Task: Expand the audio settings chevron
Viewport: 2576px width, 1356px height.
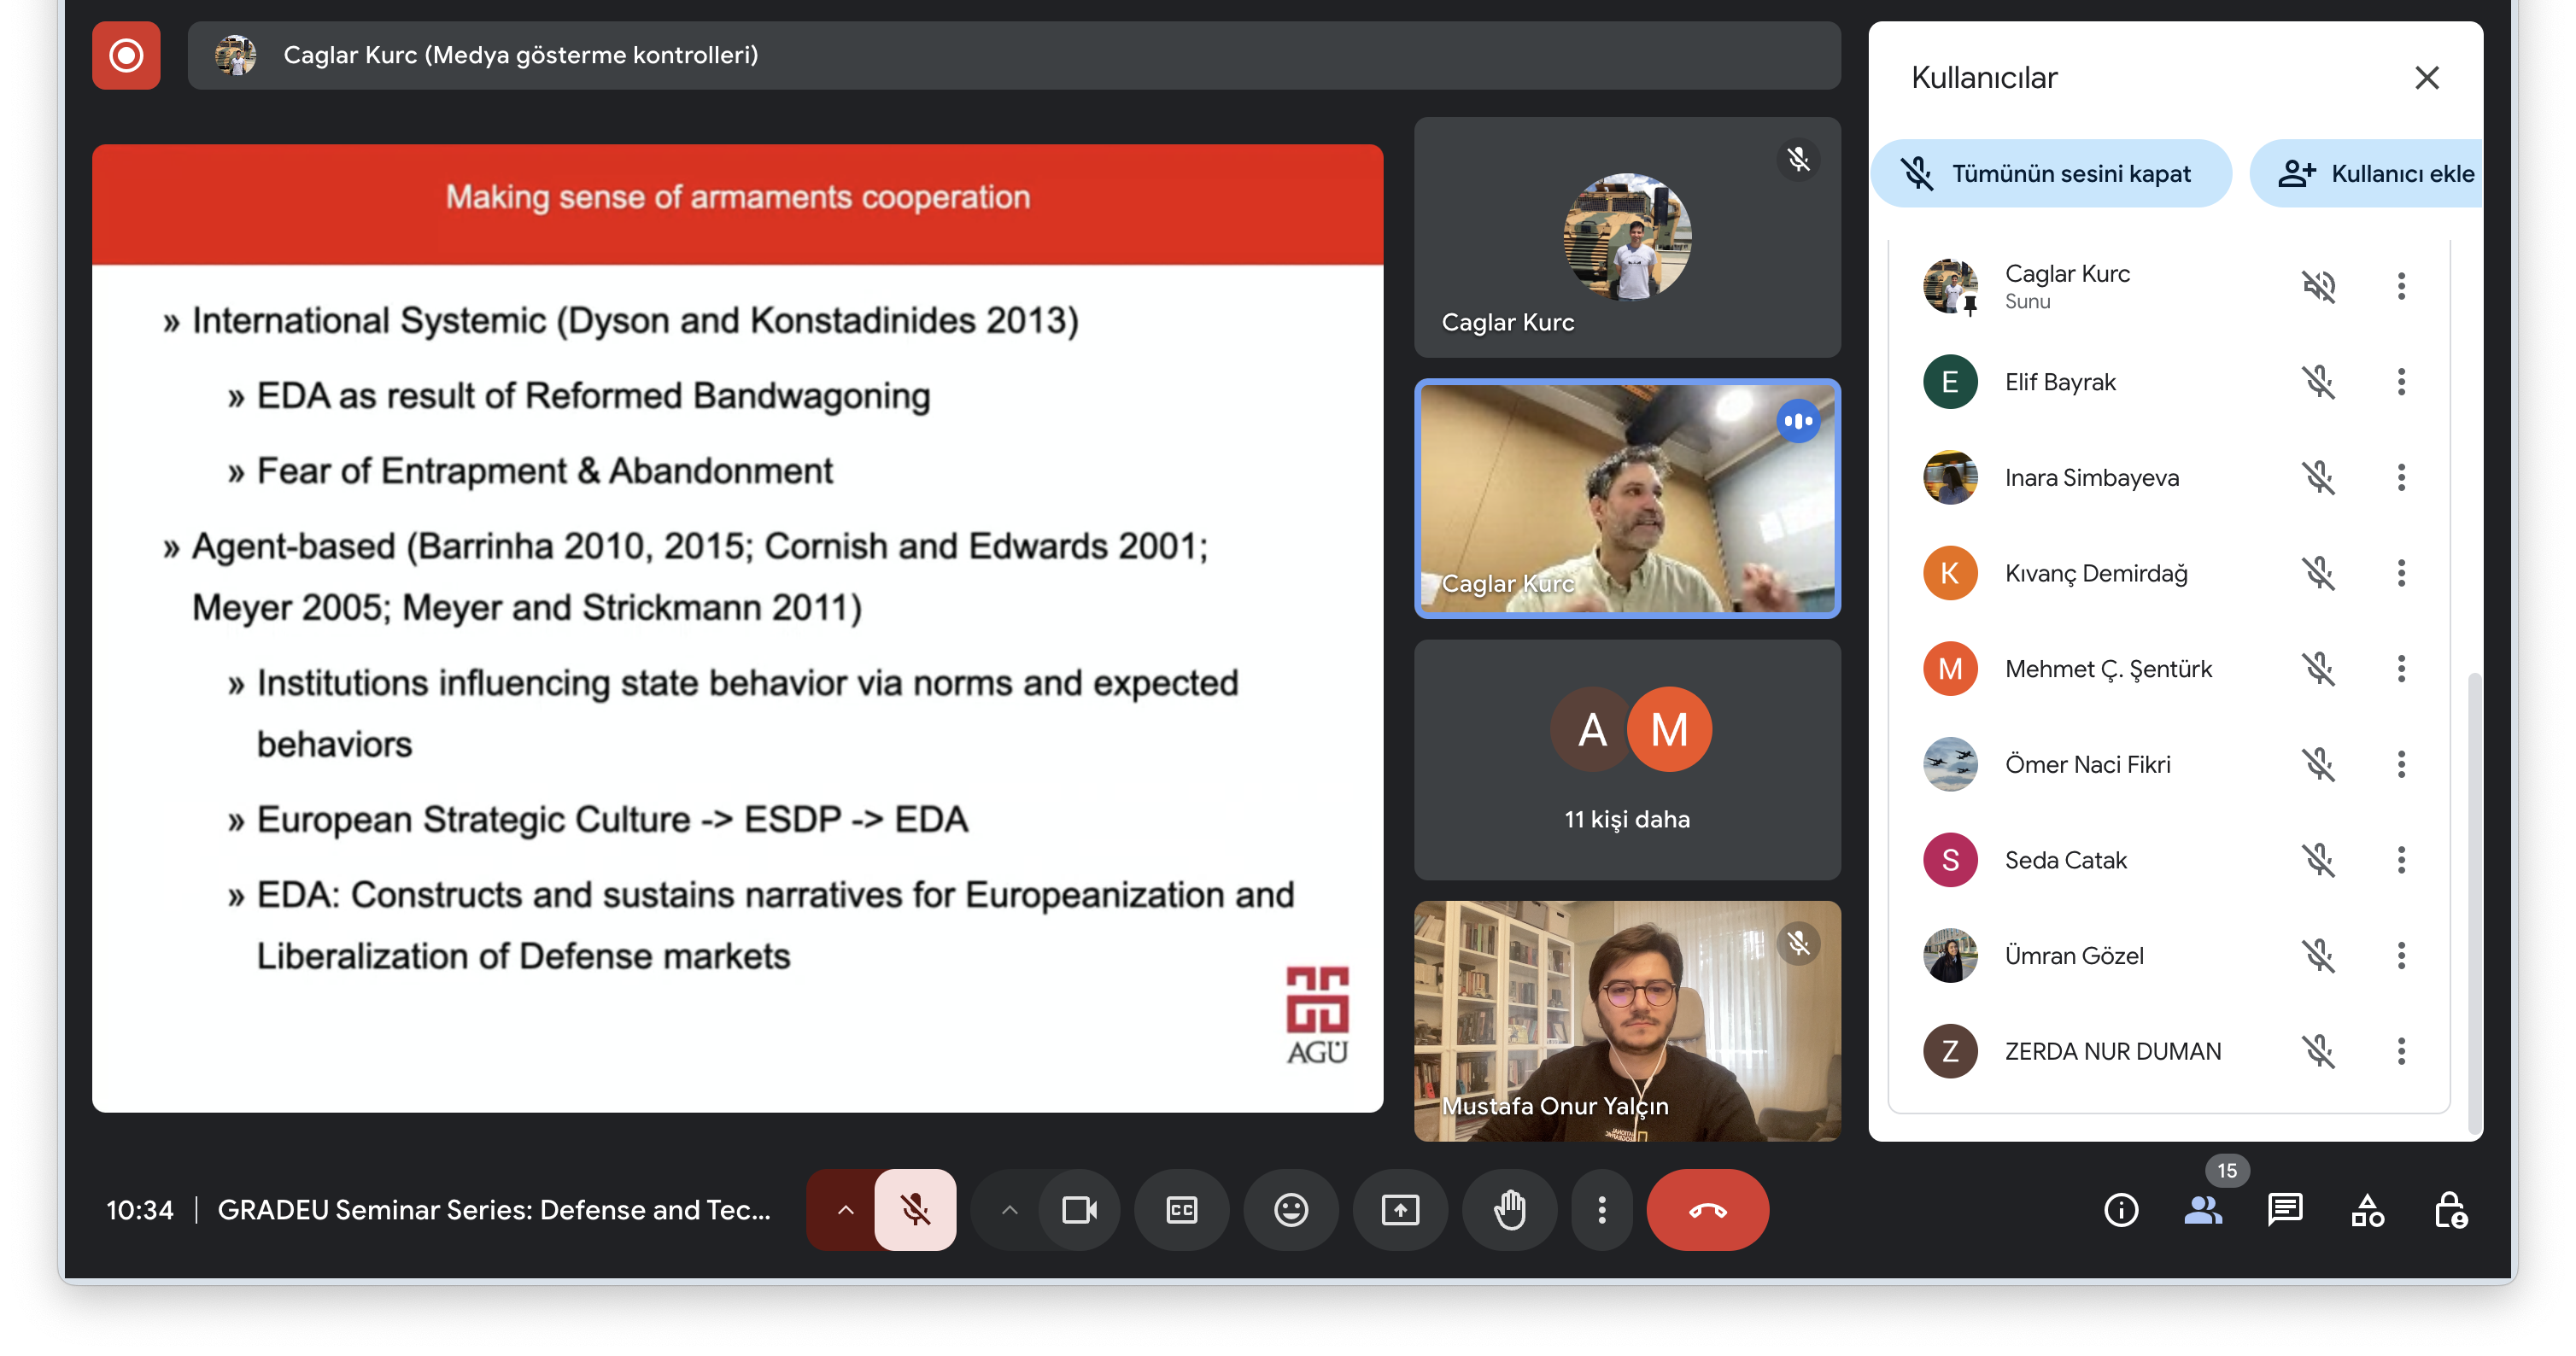Action: click(x=845, y=1210)
